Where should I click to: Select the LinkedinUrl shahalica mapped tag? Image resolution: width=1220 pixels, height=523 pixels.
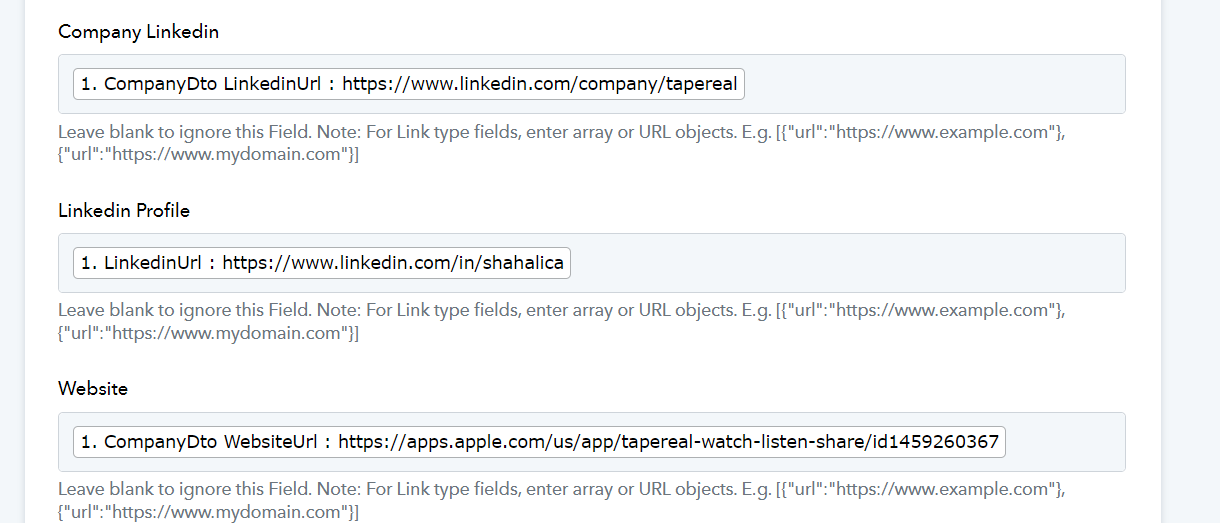[322, 263]
